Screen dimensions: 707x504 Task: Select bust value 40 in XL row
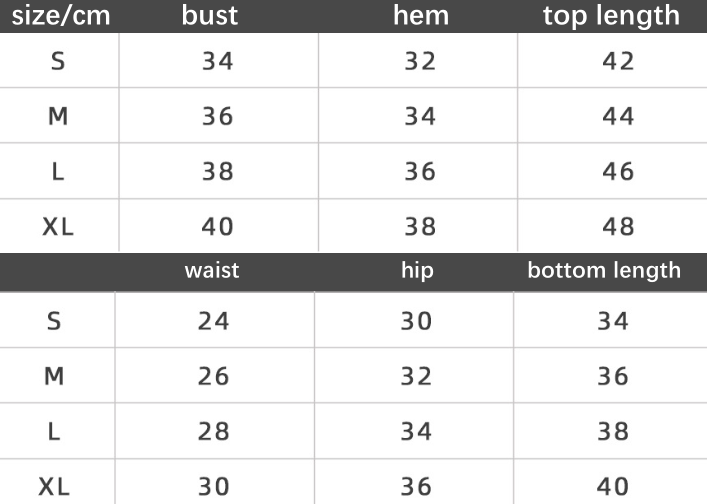point(217,226)
